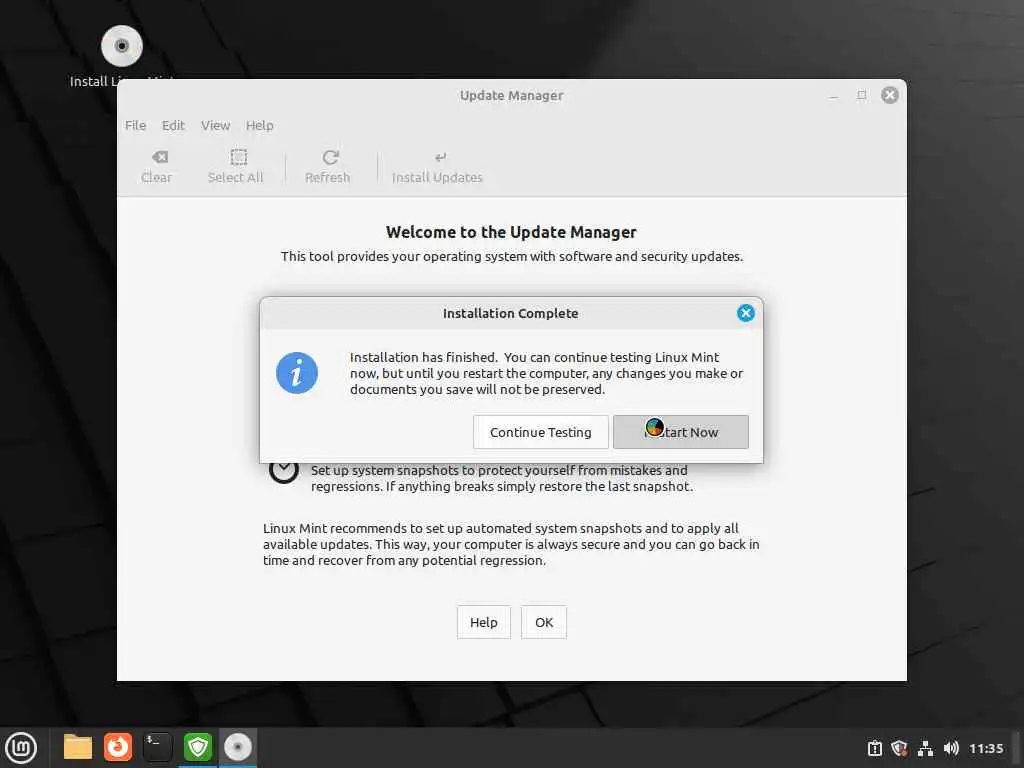Click the clock showing 11:35
The width and height of the screenshot is (1024, 768).
click(x=985, y=748)
